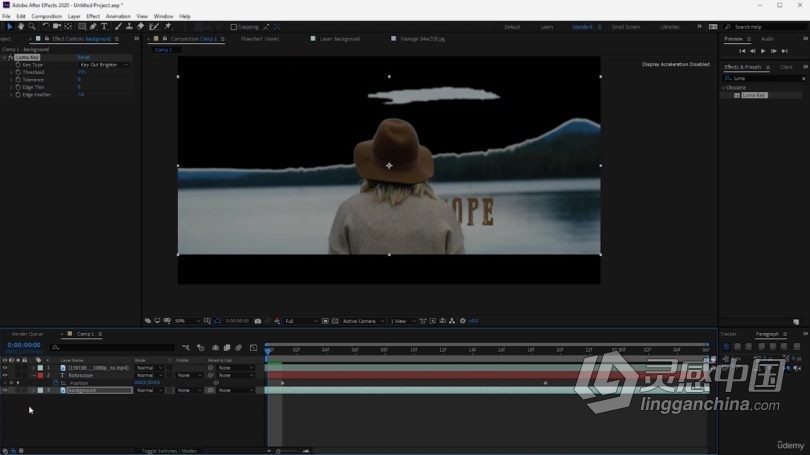Click the red label color of Rotoscope layer

[40, 375]
